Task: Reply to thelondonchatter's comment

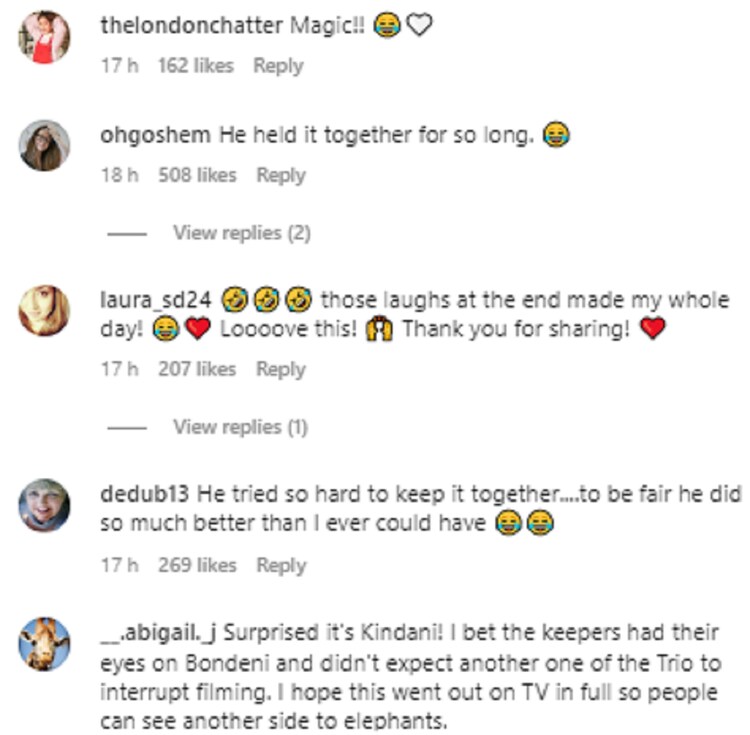Action: point(277,65)
